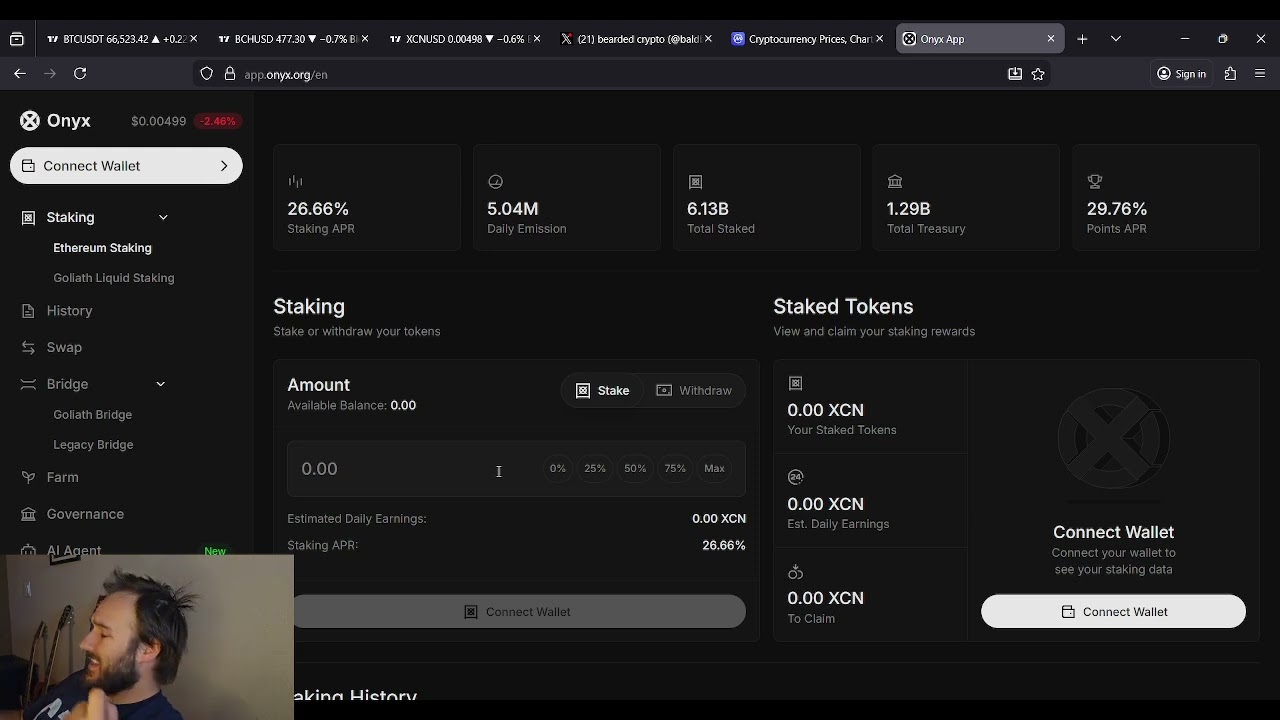
Task: Open Ethereum Staking page
Action: tap(102, 248)
